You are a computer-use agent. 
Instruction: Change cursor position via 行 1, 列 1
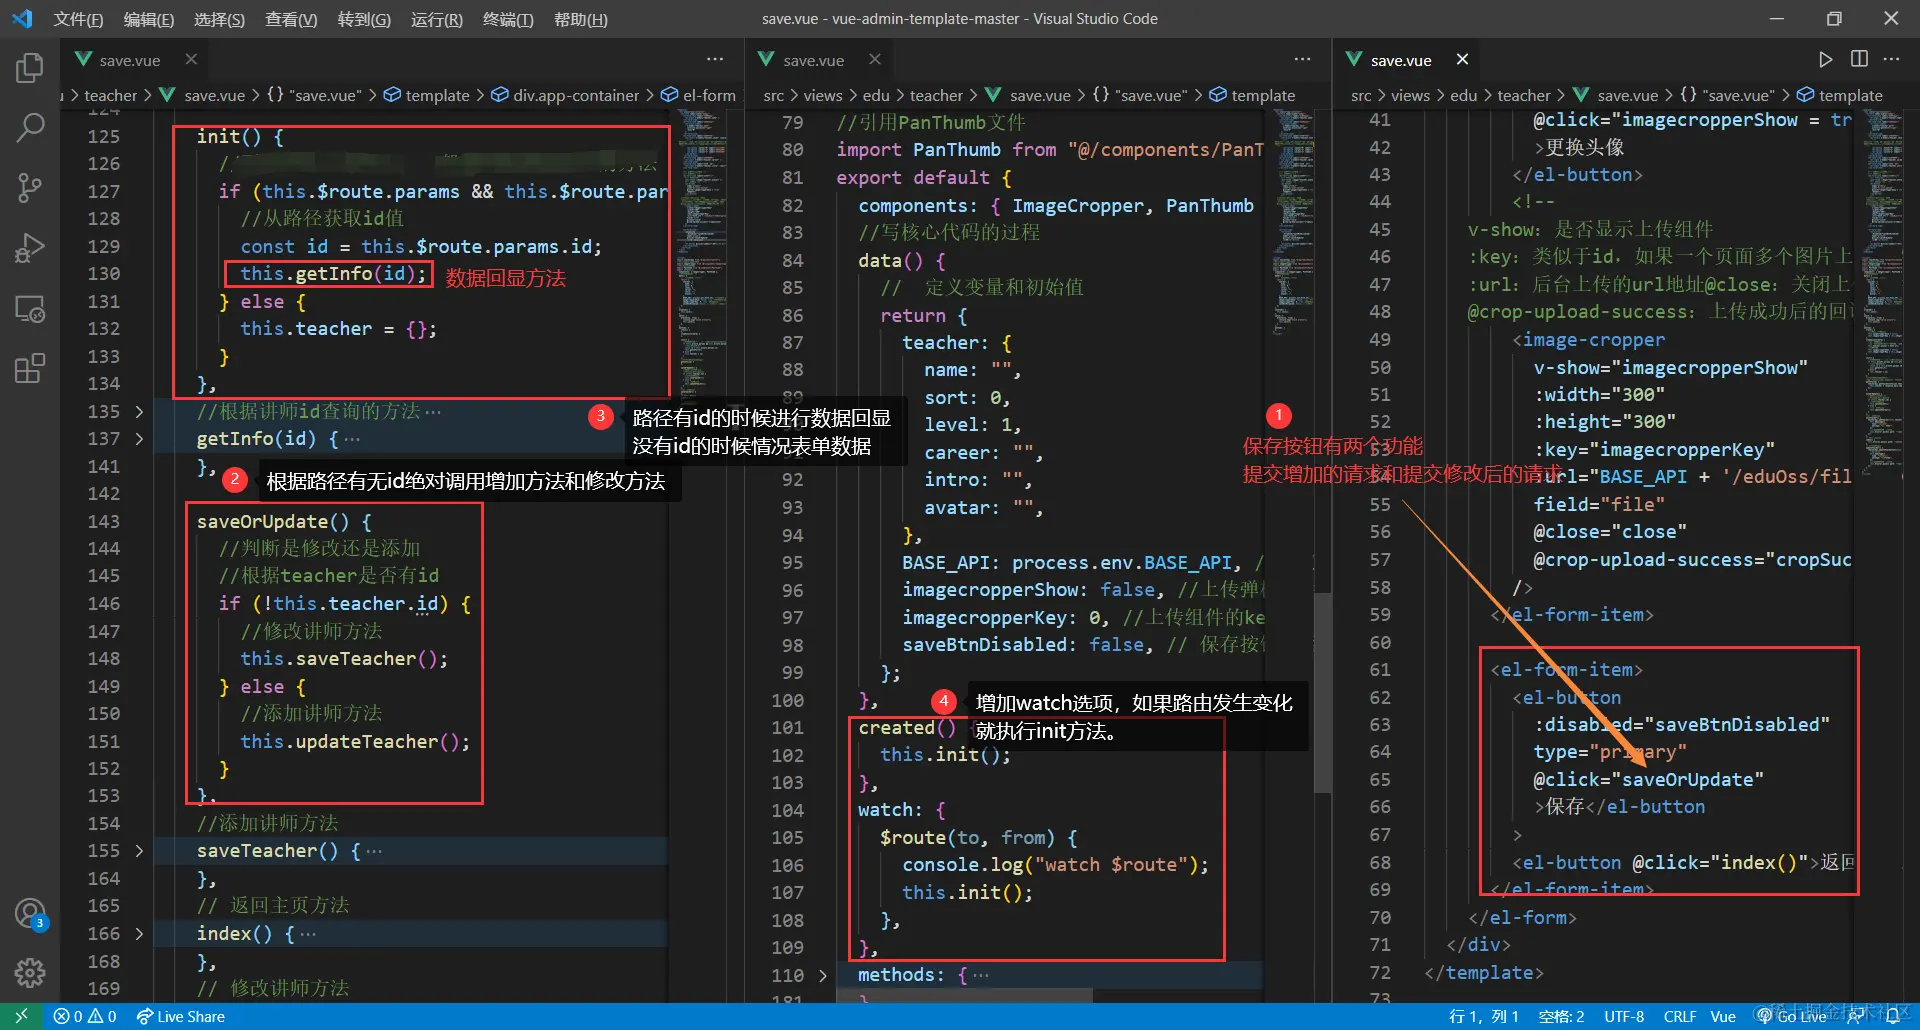pyautogui.click(x=1484, y=1016)
